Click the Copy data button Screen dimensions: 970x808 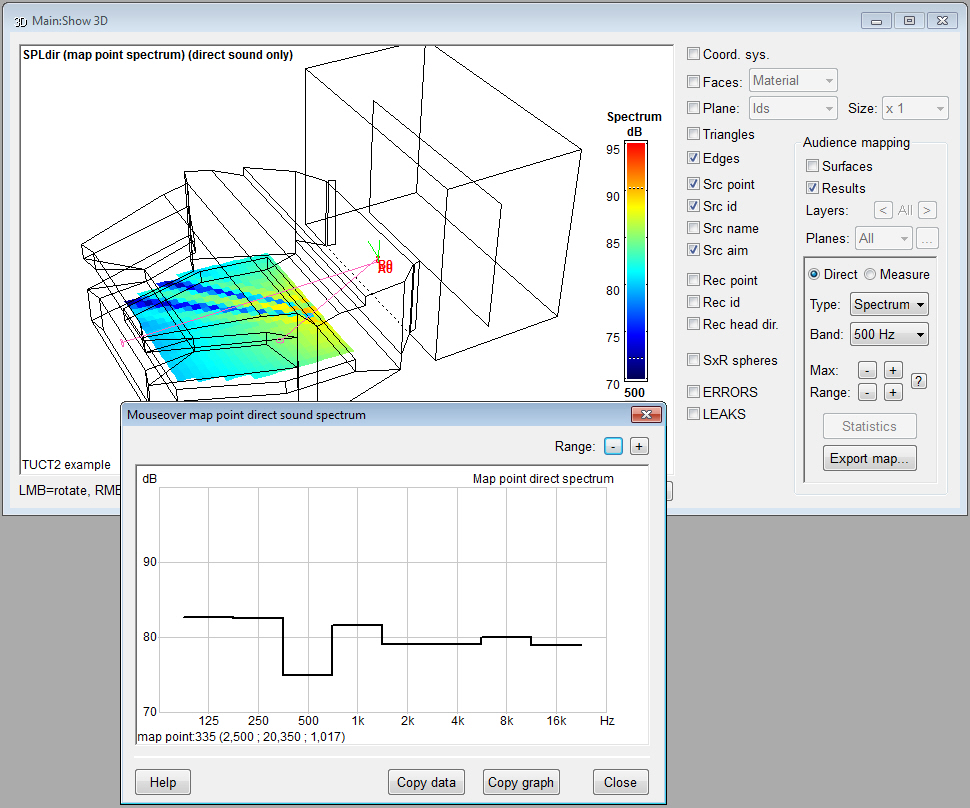tap(426, 782)
